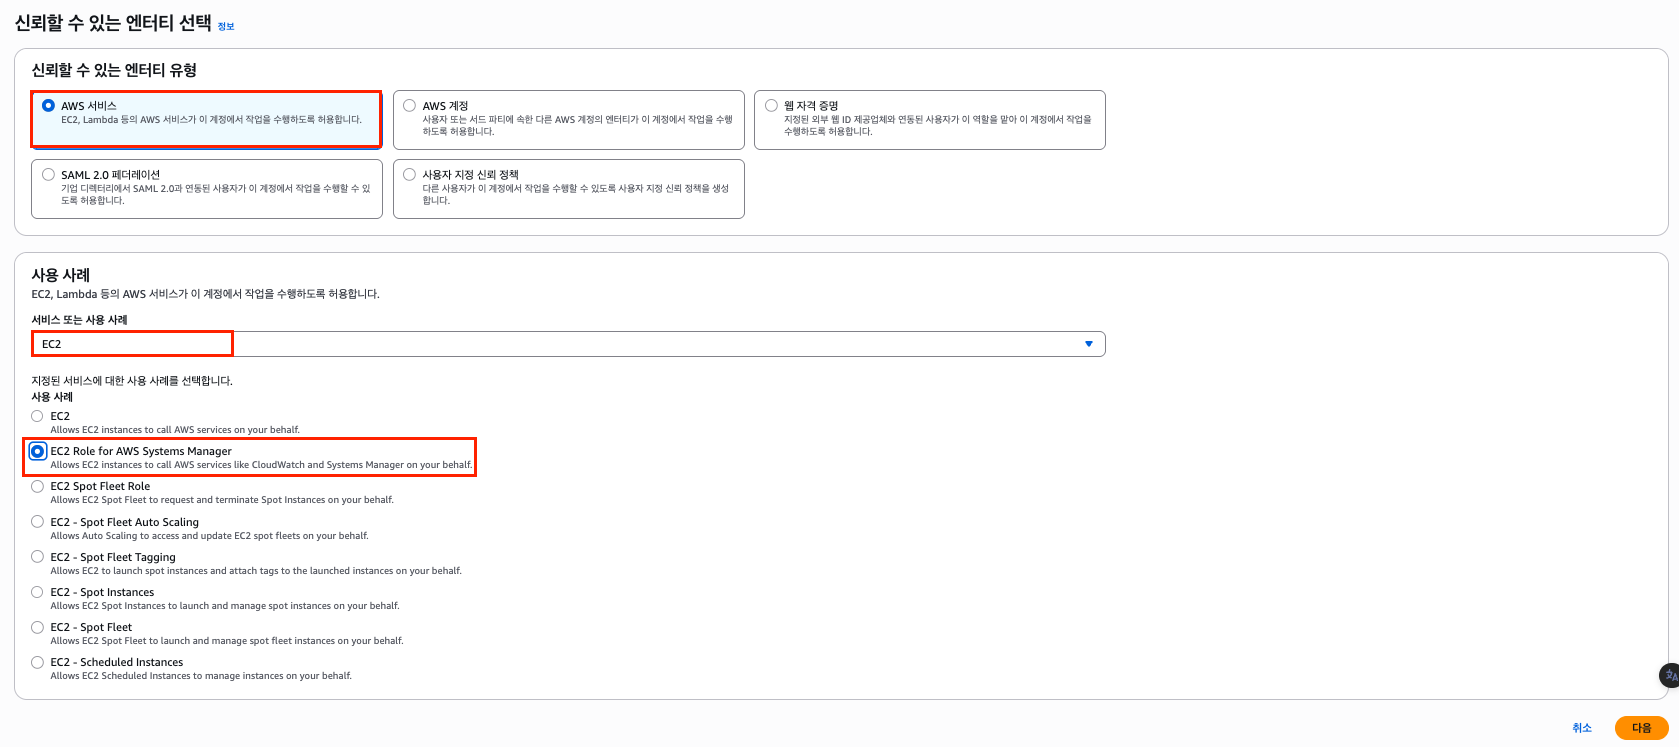Click the EC2 service selection field
Image resolution: width=1679 pixels, height=747 pixels.
(560, 344)
